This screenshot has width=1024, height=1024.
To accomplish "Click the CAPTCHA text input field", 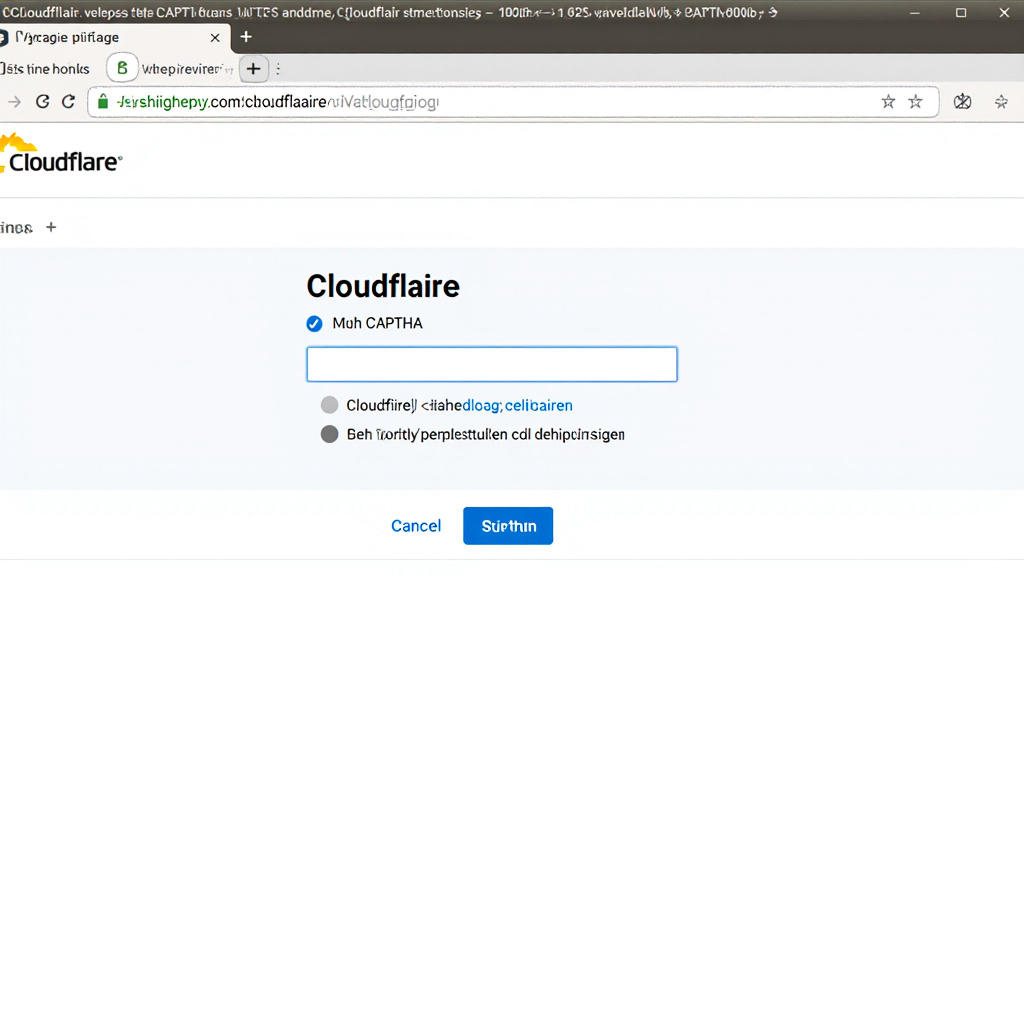I will point(492,364).
